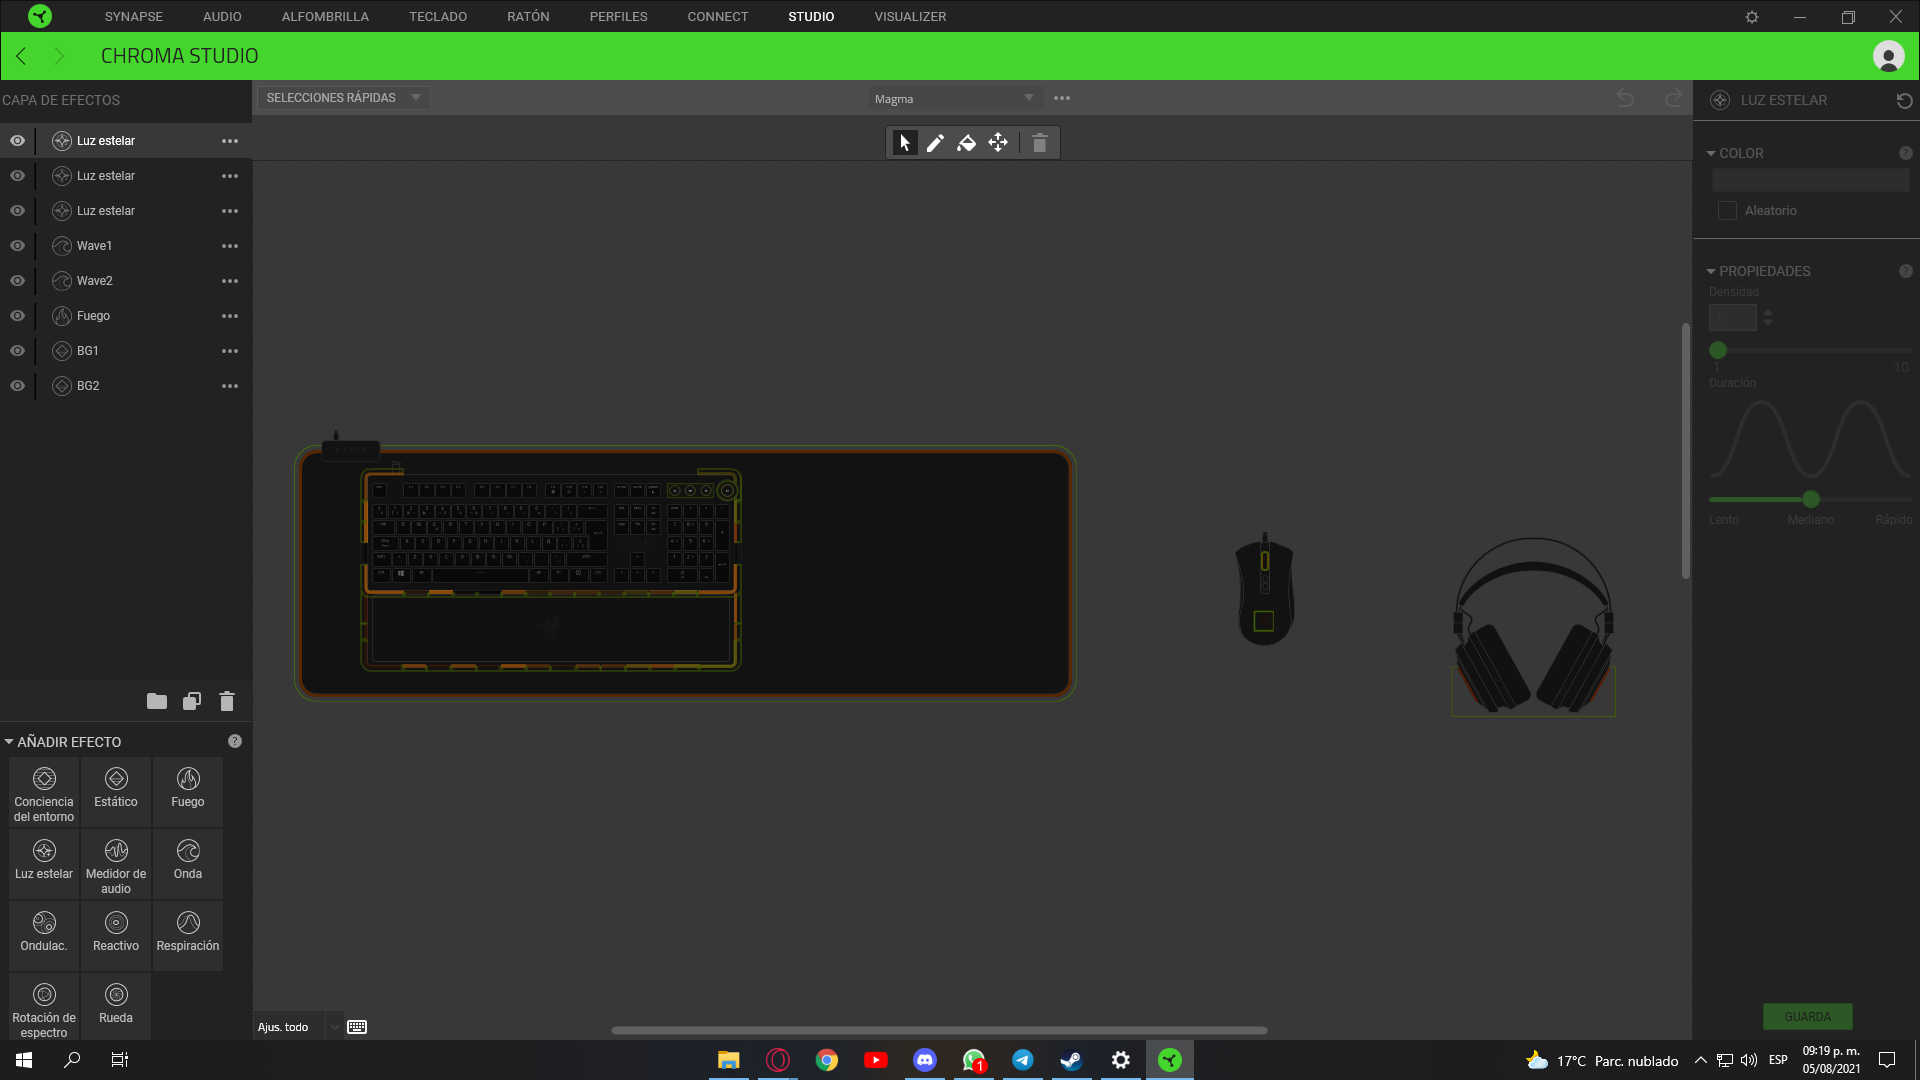Image resolution: width=1920 pixels, height=1080 pixels.
Task: Open Color section help icon
Action: [1905, 153]
